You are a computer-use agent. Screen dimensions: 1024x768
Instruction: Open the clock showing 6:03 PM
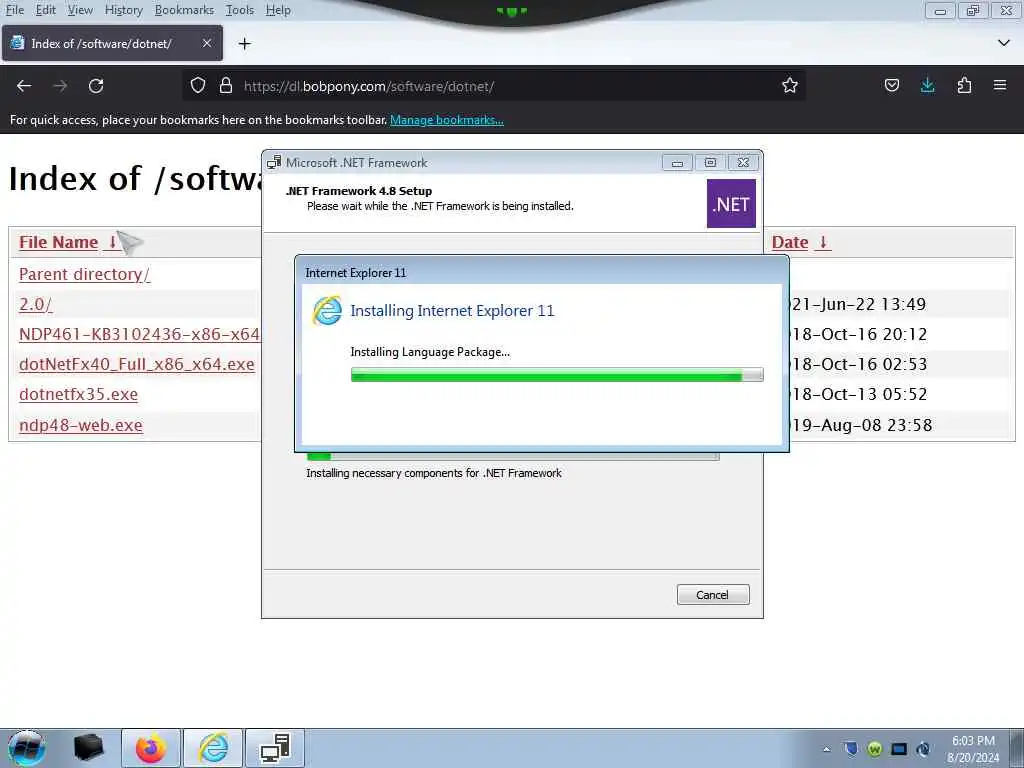pyautogui.click(x=973, y=749)
